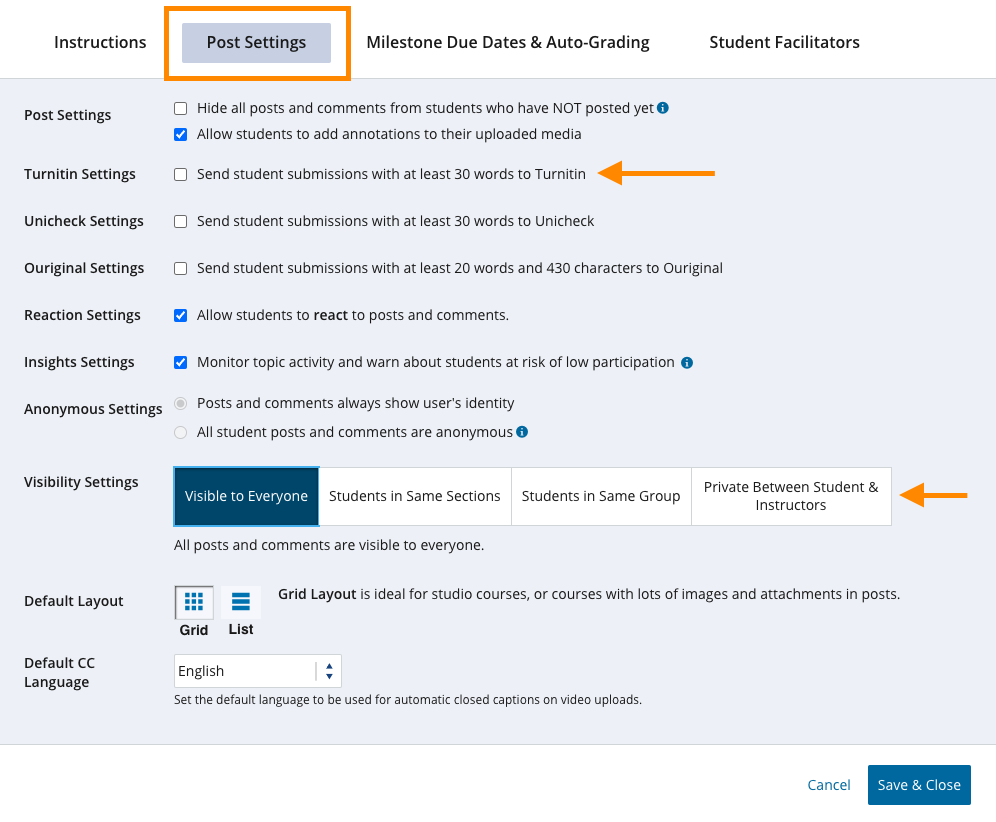The width and height of the screenshot is (996, 822).
Task: Select anonymous student posts and comments
Action: point(180,432)
